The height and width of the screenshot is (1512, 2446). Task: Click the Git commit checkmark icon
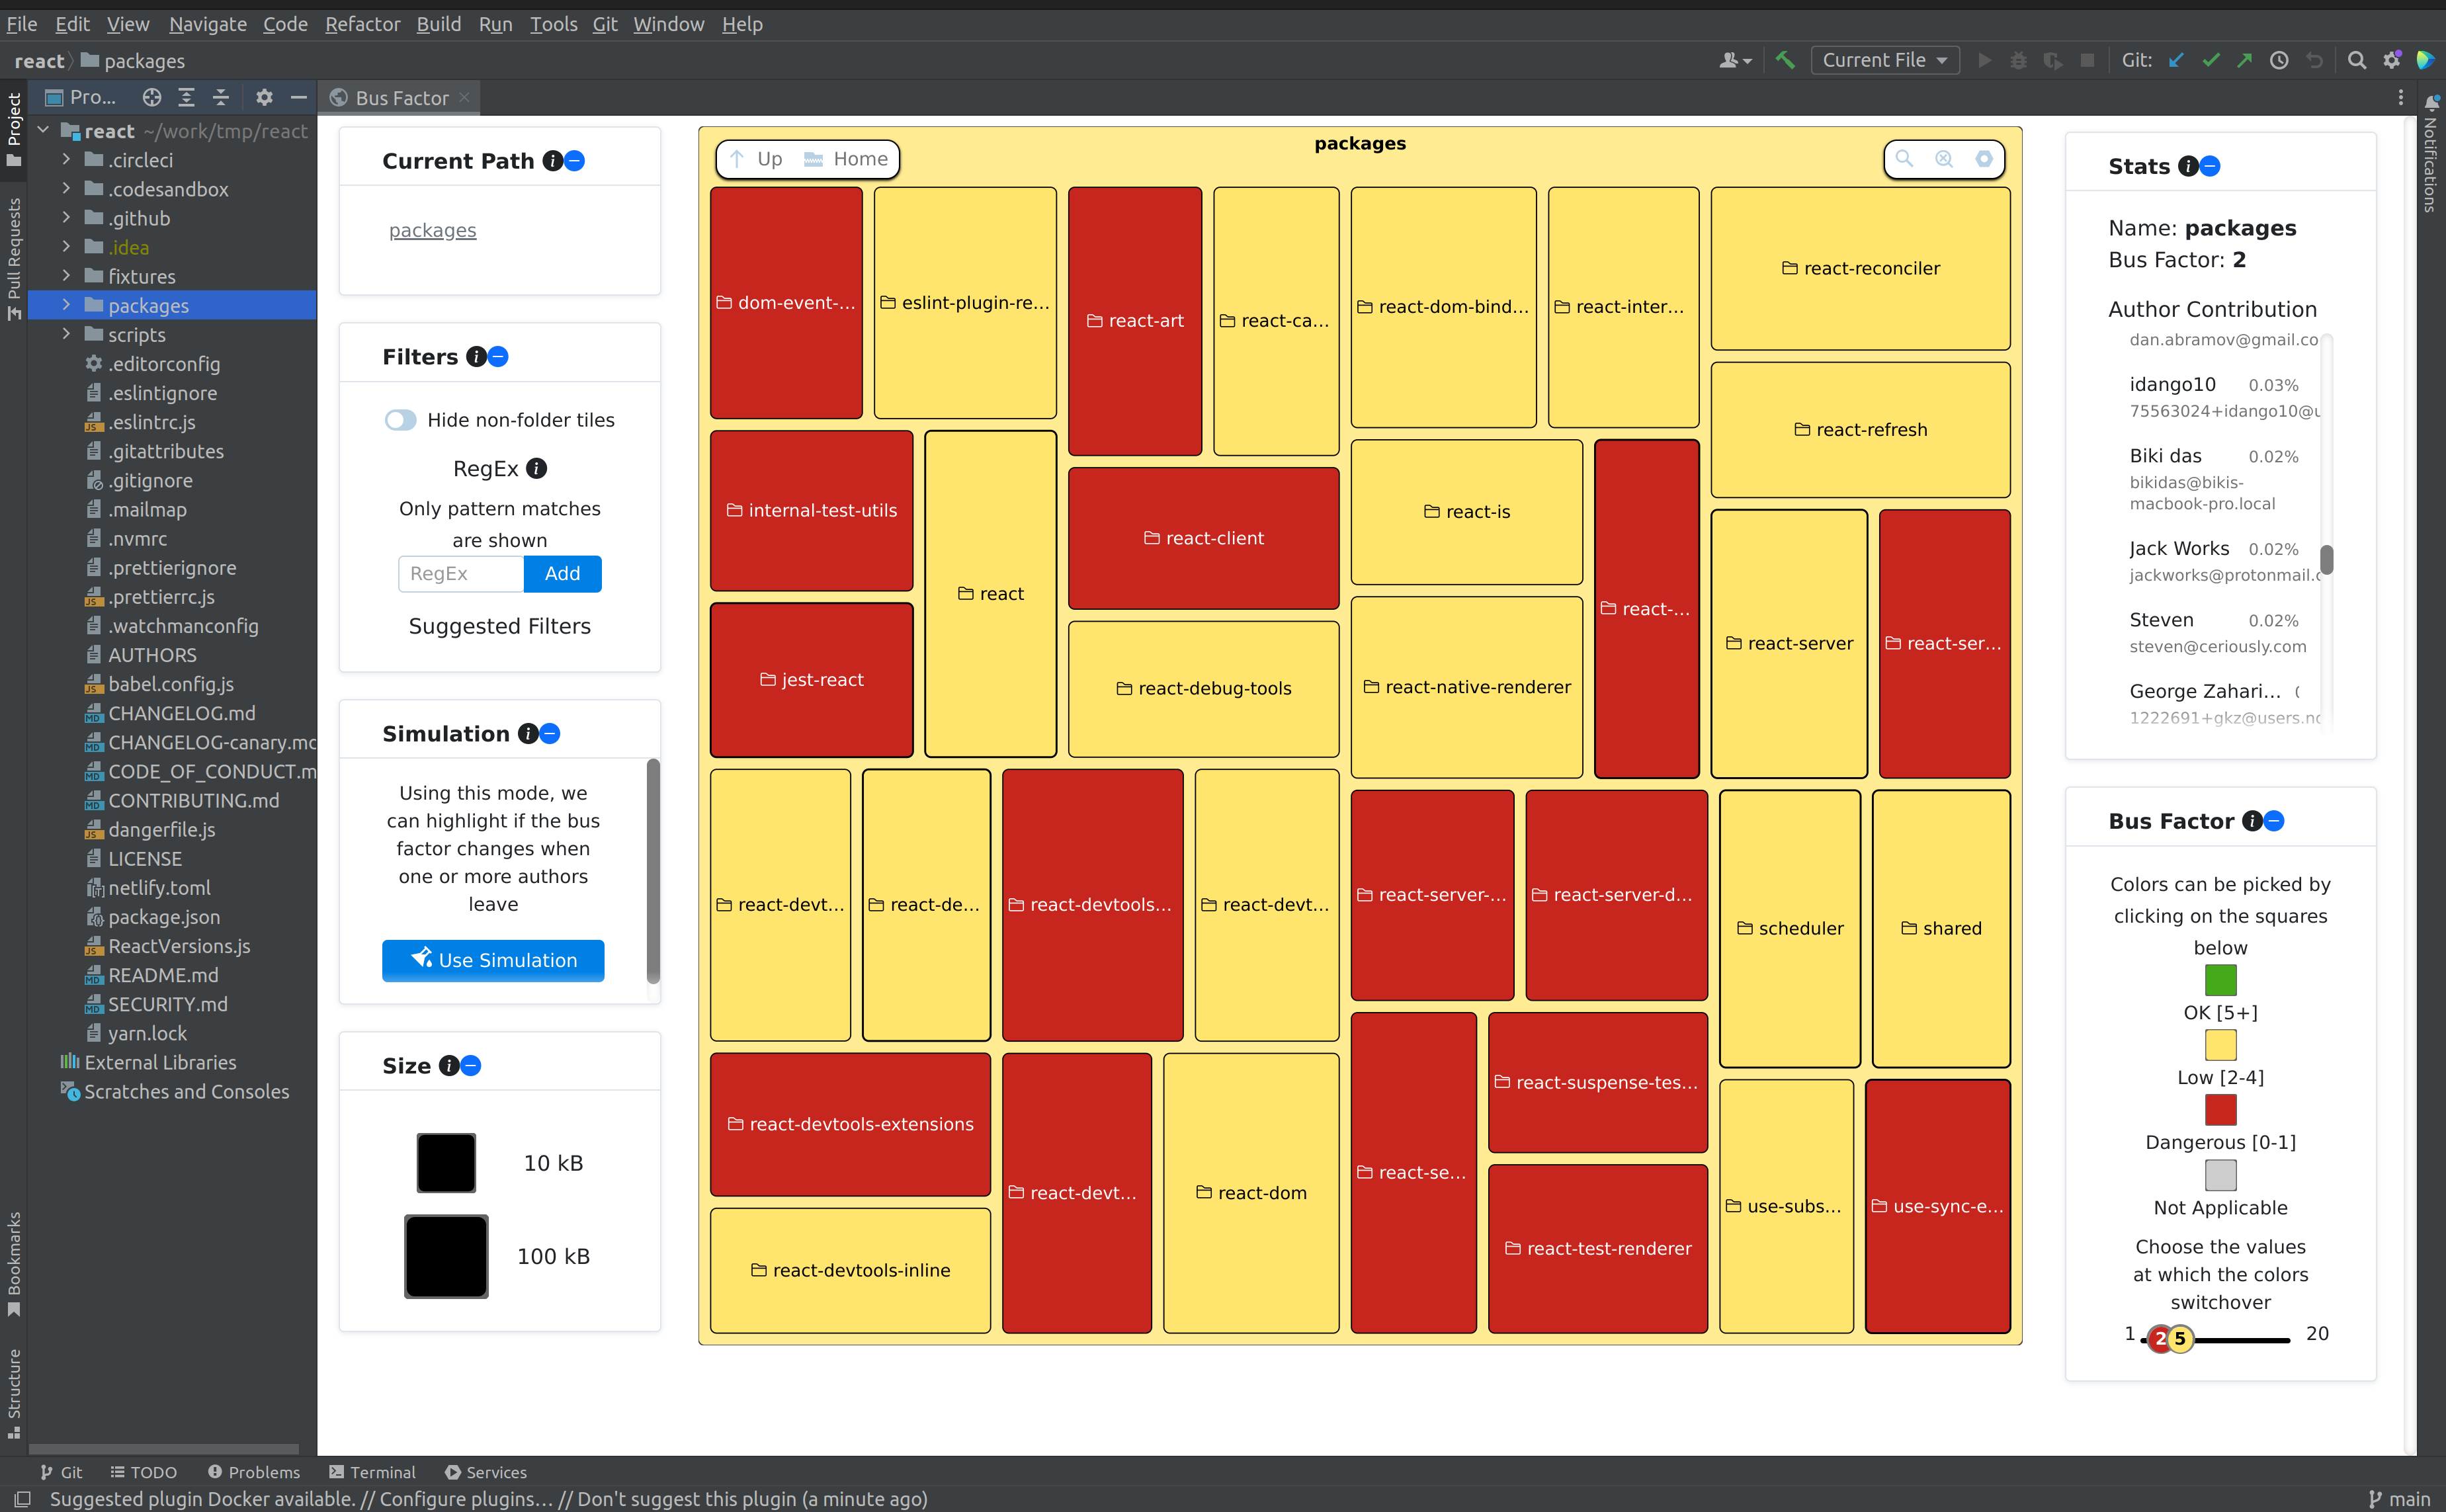pyautogui.click(x=2211, y=60)
